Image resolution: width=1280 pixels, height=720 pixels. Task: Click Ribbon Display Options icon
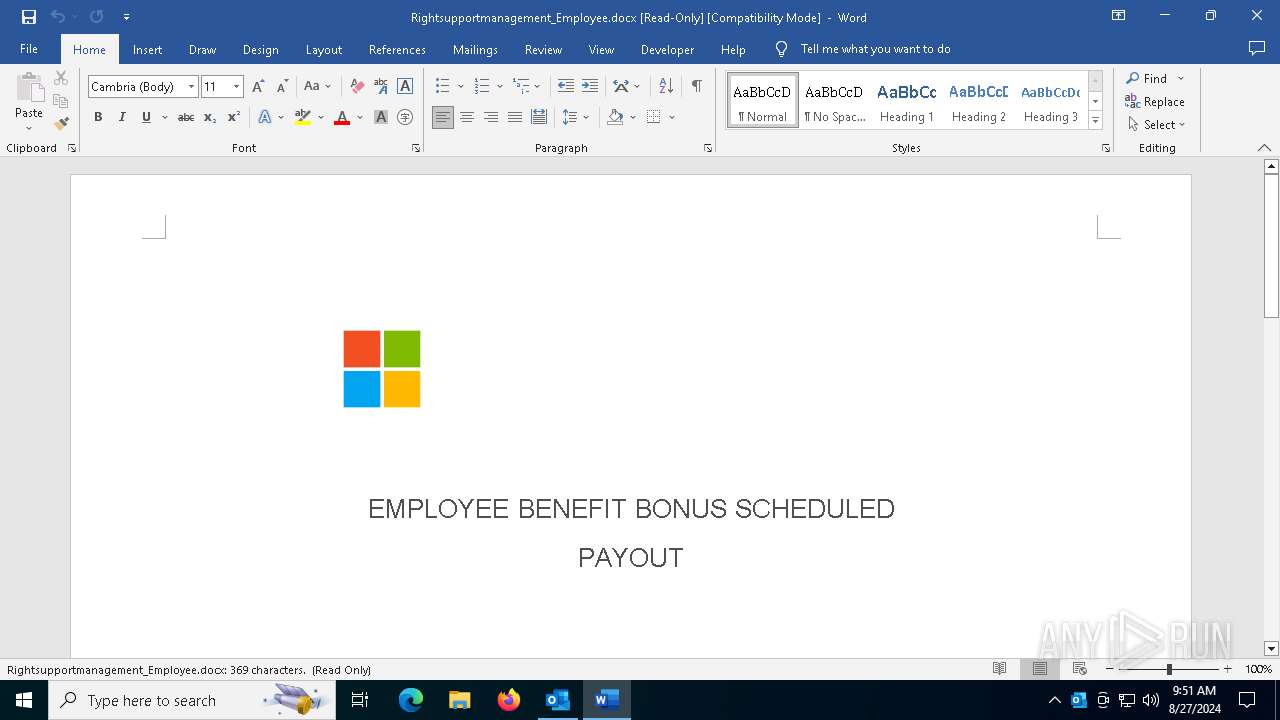[1119, 16]
